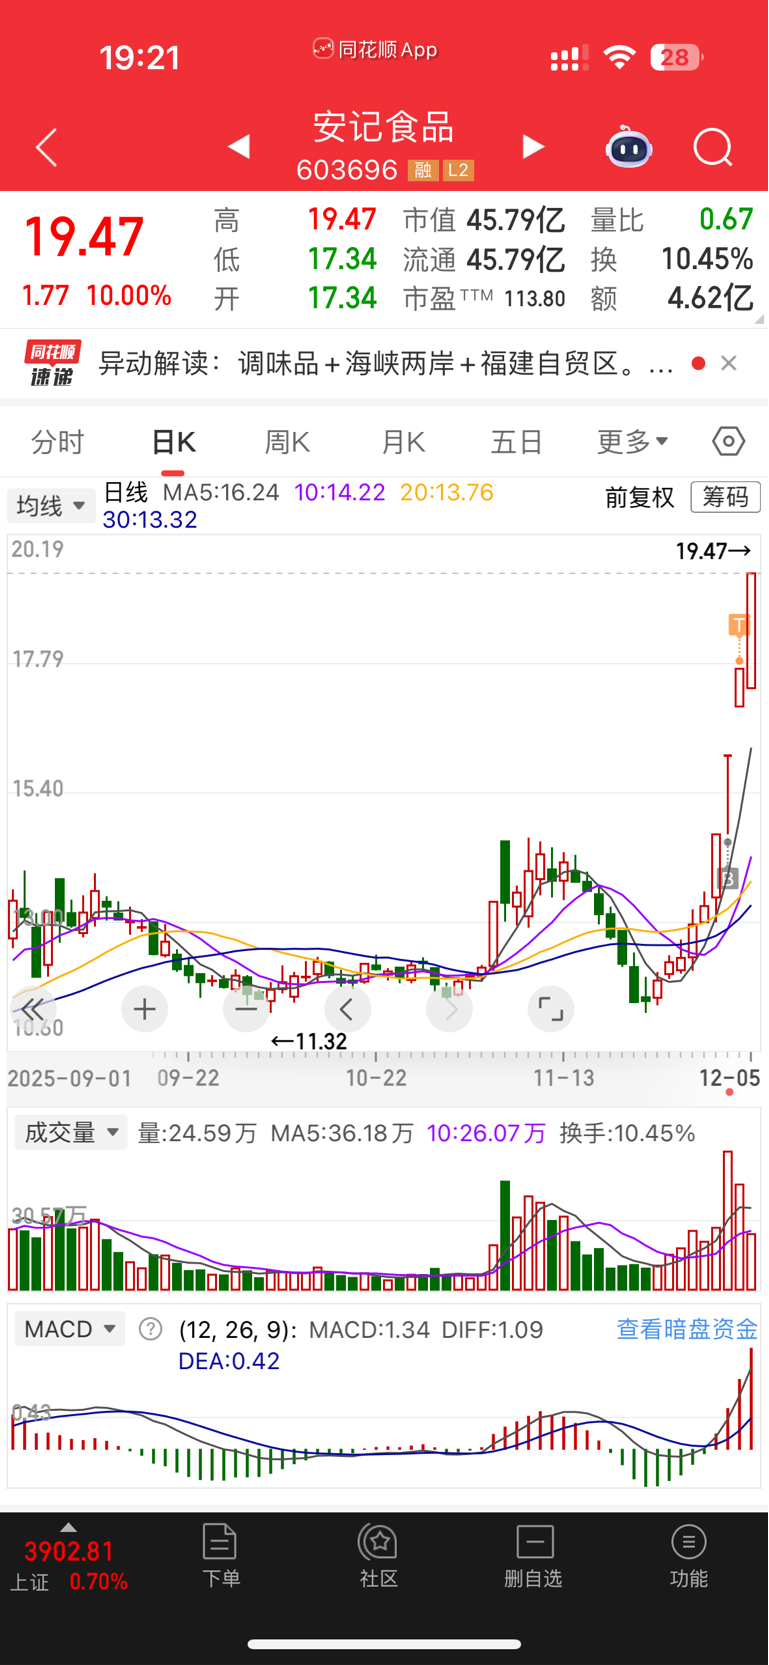Image resolution: width=769 pixels, height=1665 pixels.
Task: Tap the B buy marker on chart
Action: coord(729,879)
